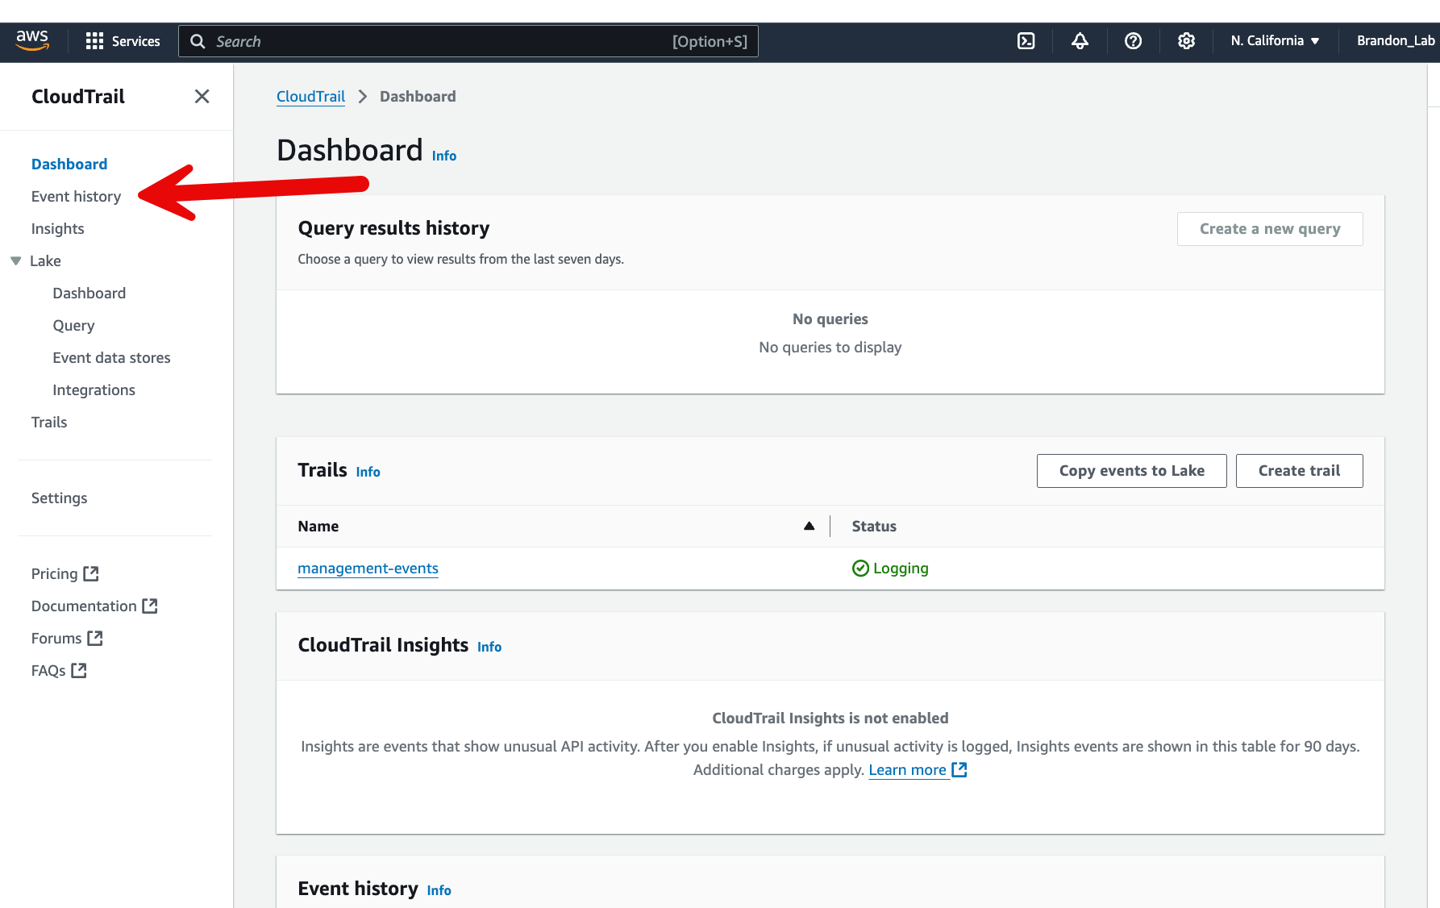Viewport: 1440px width, 908px height.
Task: Click the Info link beside Dashboard title
Action: click(x=444, y=156)
